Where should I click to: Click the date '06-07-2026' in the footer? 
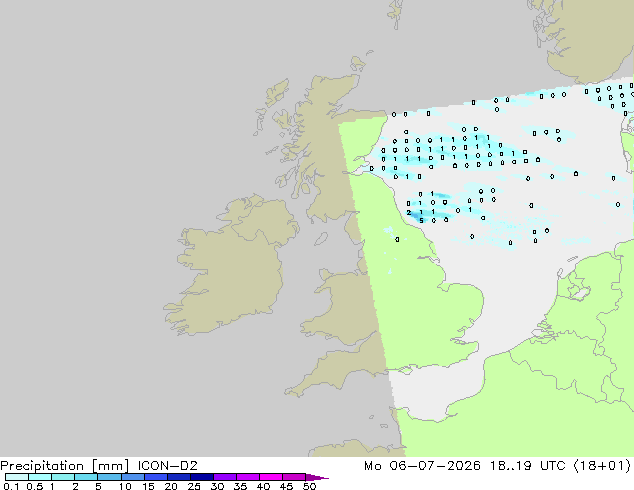coord(435,466)
